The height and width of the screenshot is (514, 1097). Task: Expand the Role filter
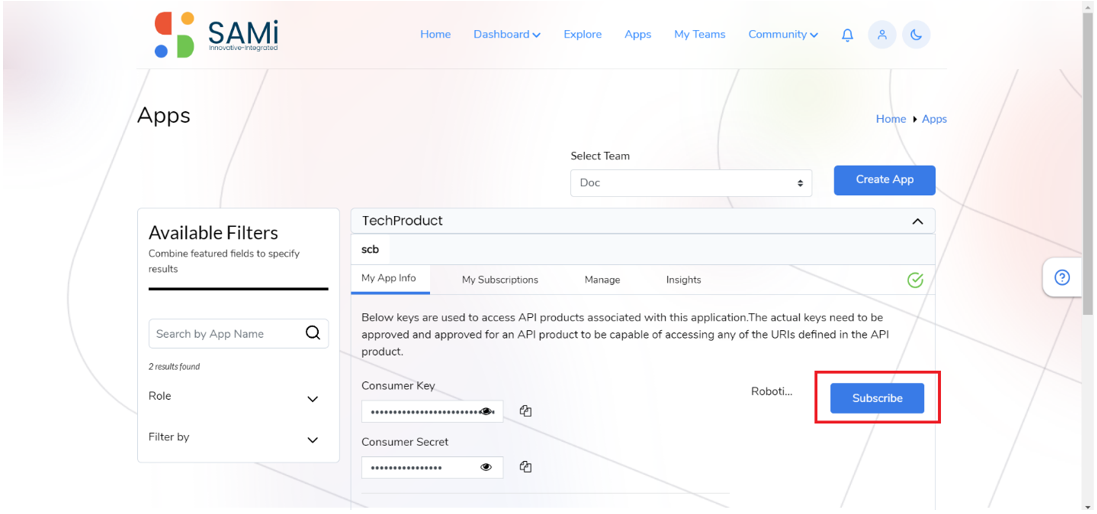coord(313,399)
